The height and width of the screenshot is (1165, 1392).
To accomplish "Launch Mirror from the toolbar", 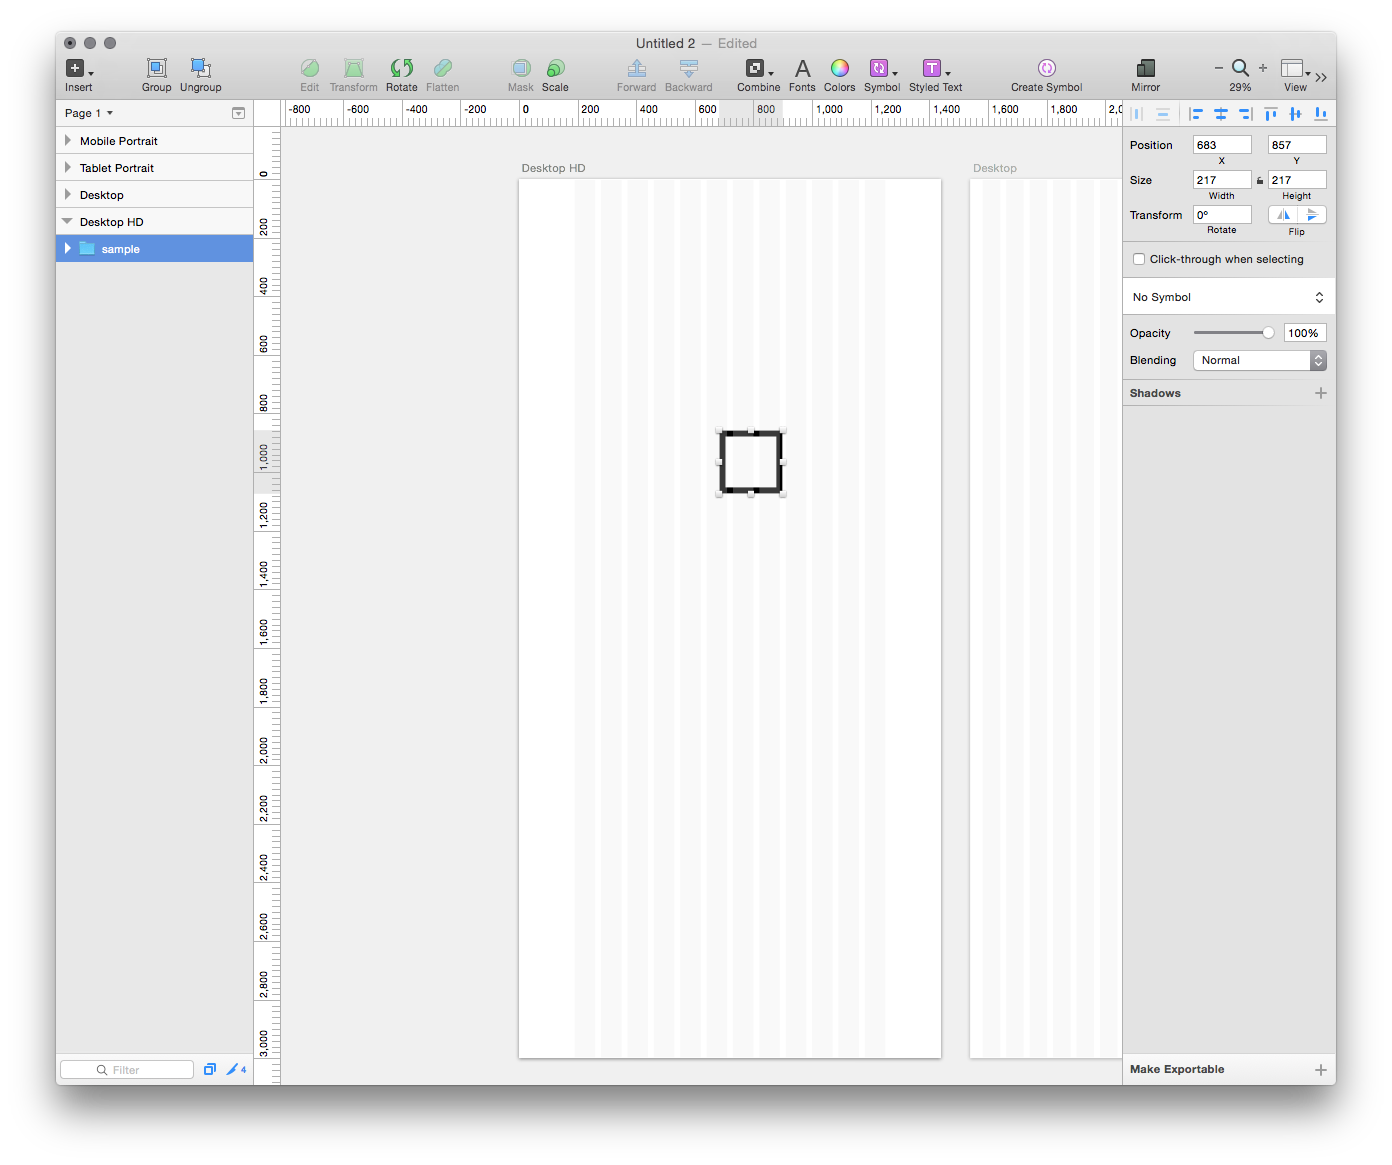I will point(1145,68).
